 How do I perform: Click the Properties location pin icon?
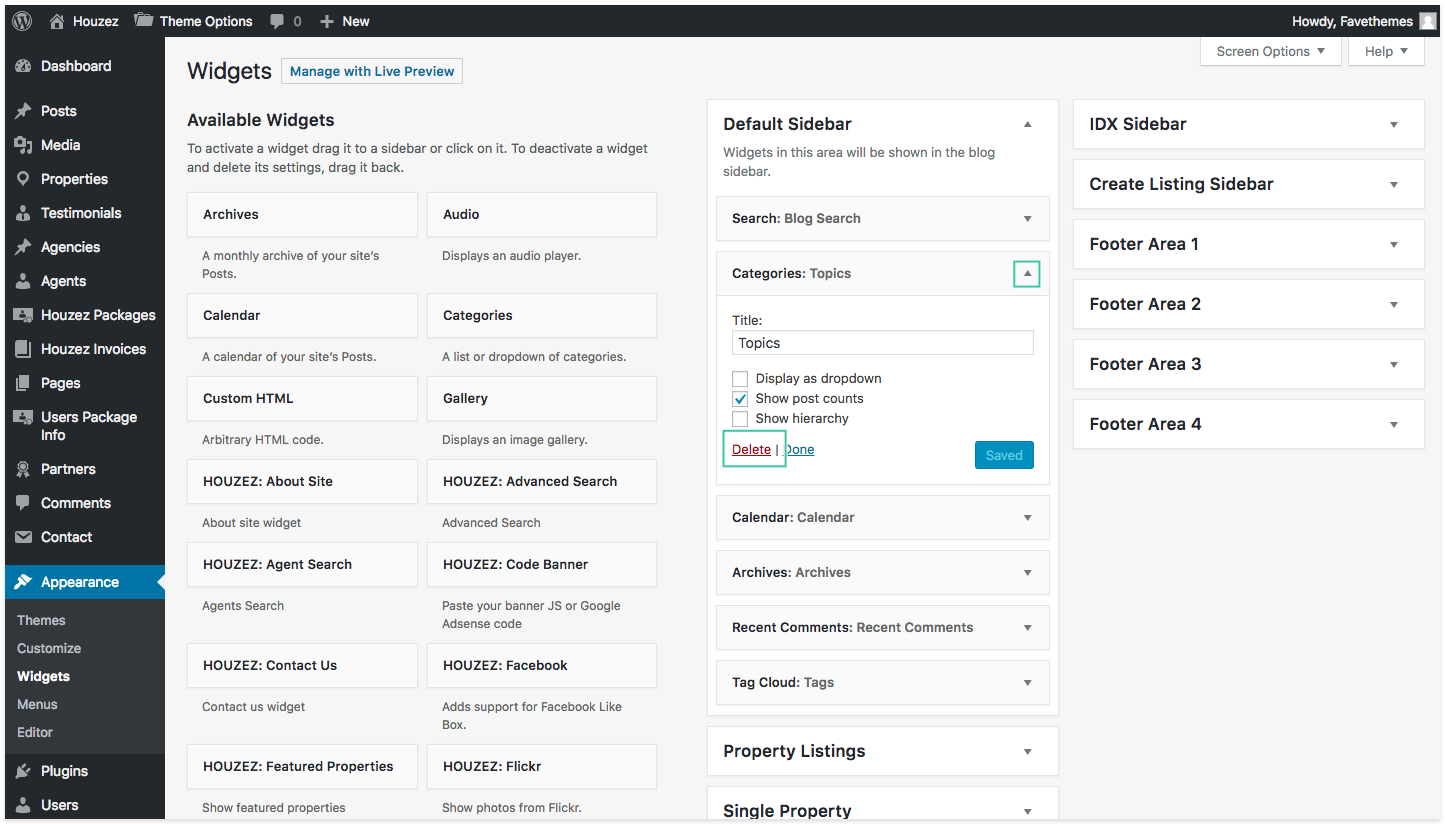pyautogui.click(x=23, y=179)
